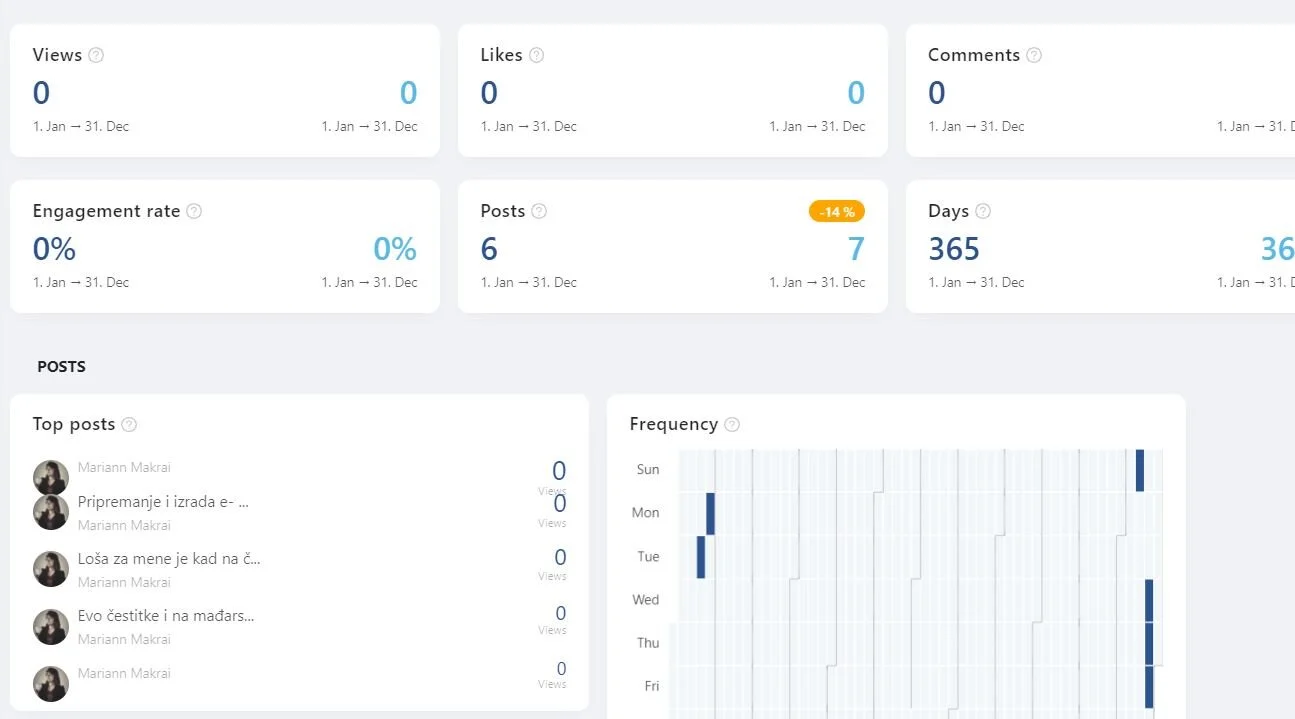Open the Top posts info icon
The width and height of the screenshot is (1295, 719).
(129, 424)
